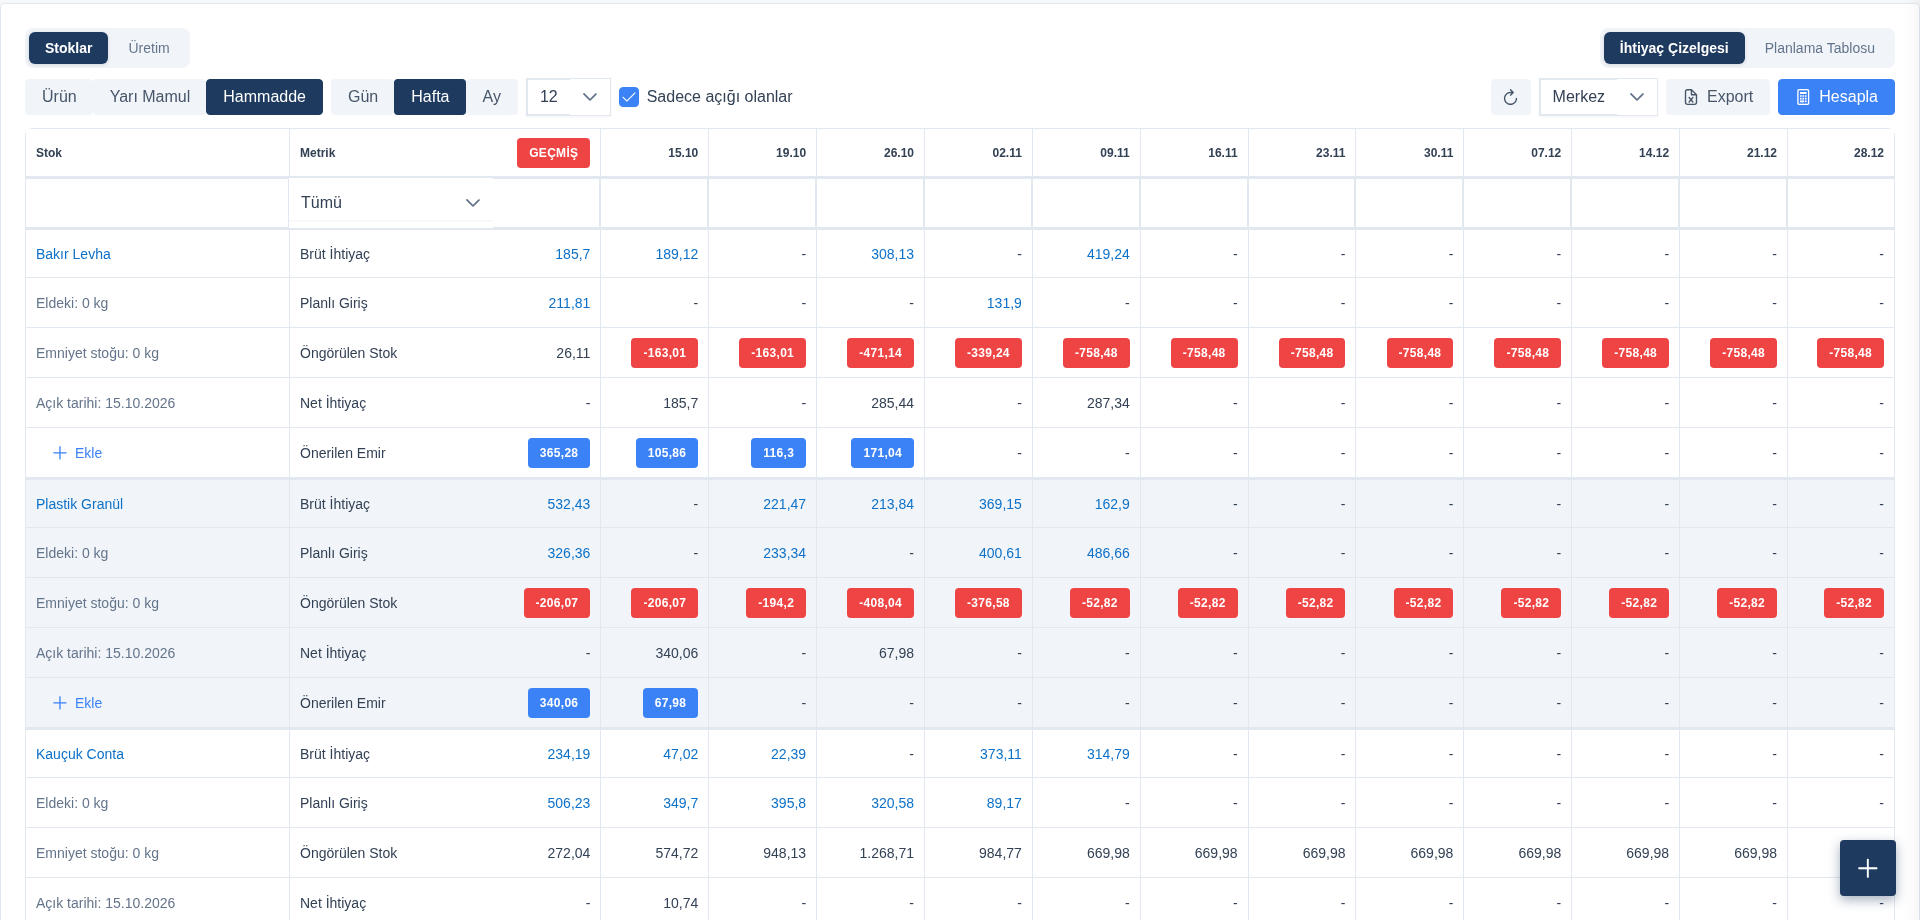Click Plastik Granül suggested order 67,98
The image size is (1920, 920).
click(x=670, y=703)
